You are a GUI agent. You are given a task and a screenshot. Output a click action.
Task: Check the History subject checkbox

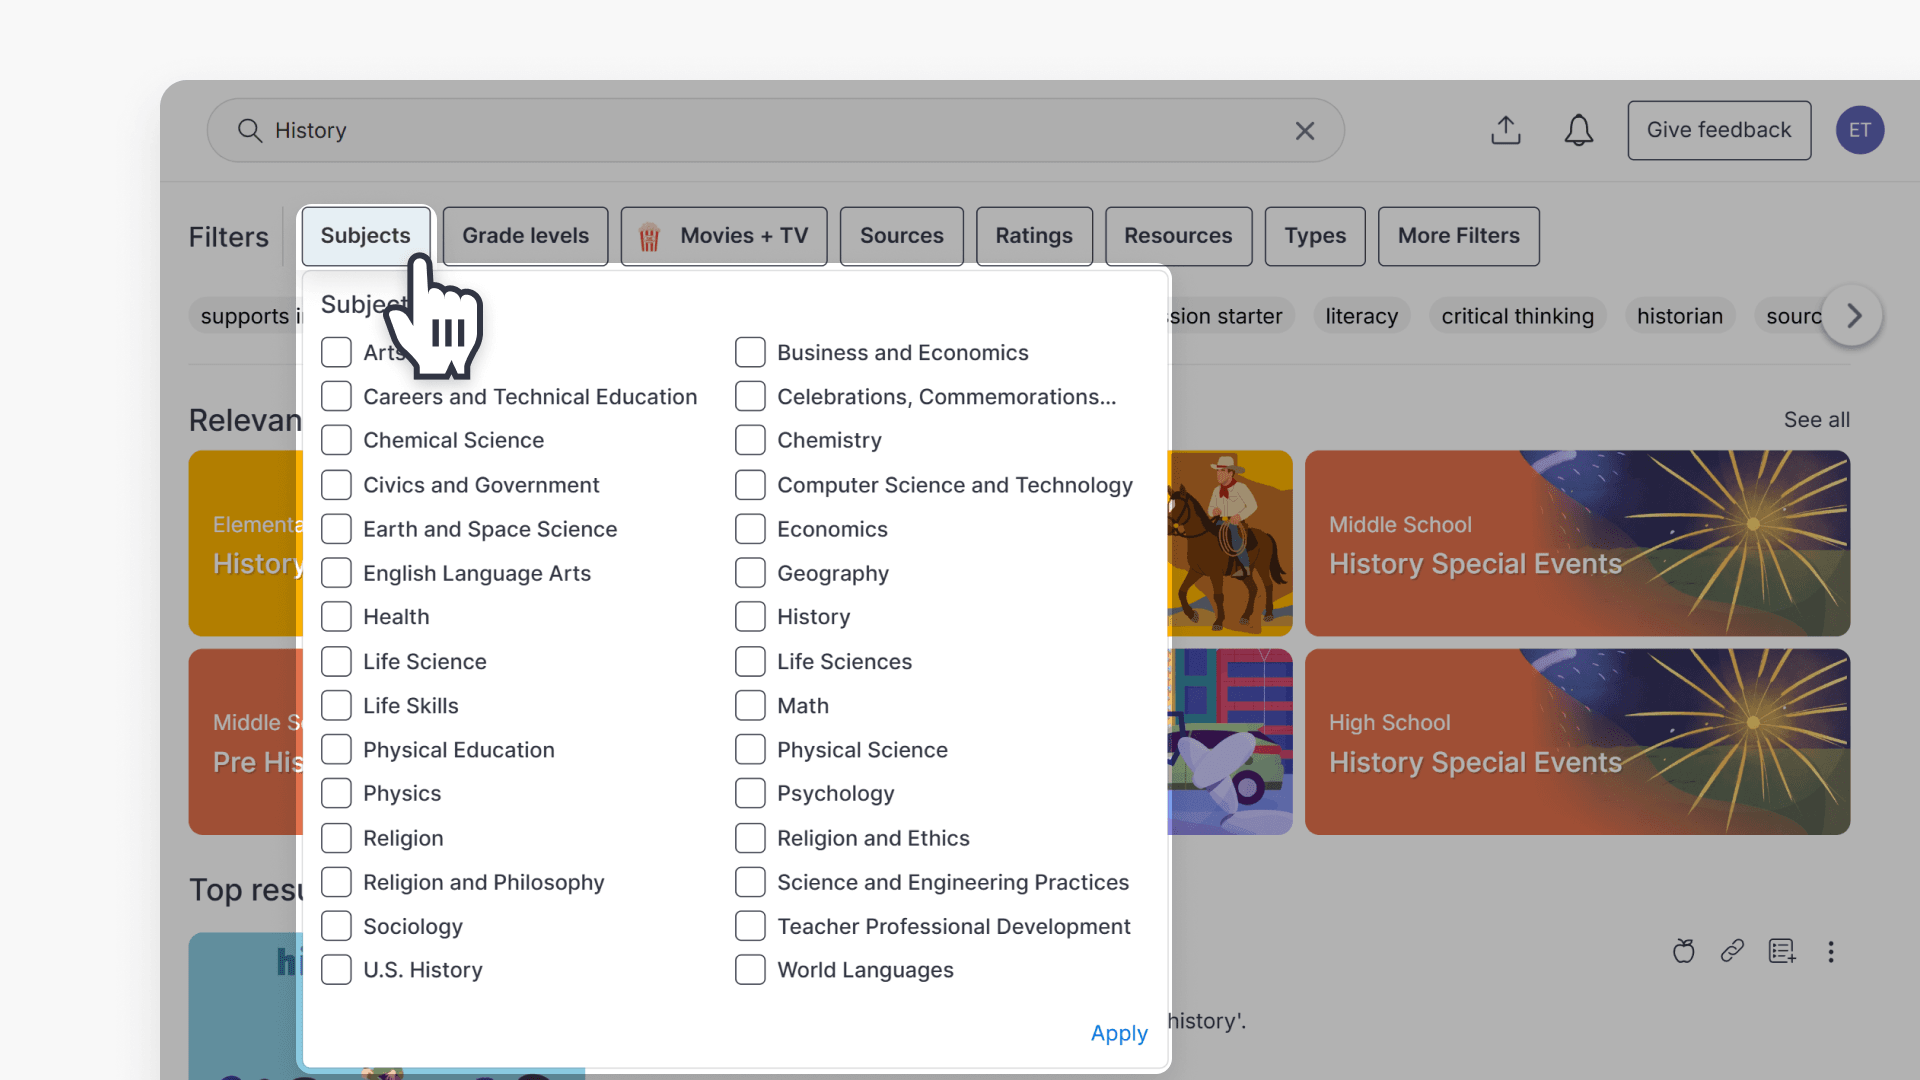[x=749, y=616]
